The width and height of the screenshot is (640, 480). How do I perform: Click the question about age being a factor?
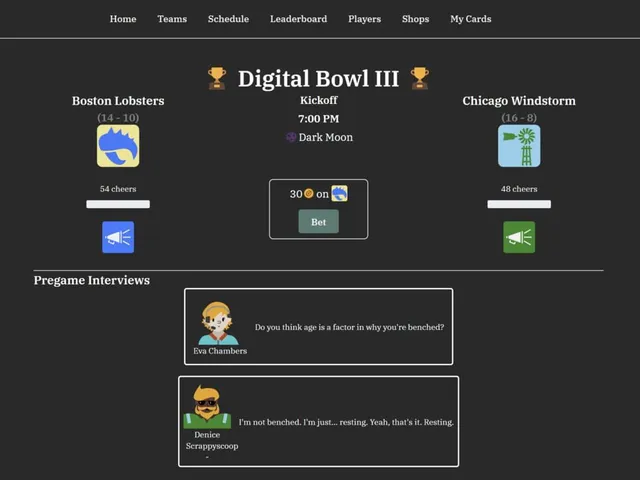pyautogui.click(x=349, y=327)
